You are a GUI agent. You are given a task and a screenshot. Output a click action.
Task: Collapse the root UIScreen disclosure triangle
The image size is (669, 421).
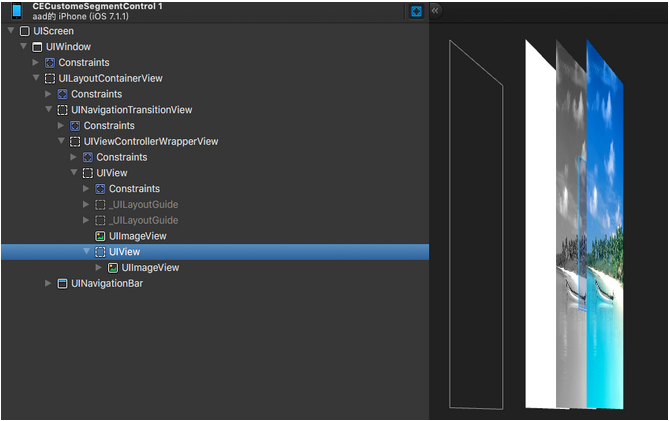coord(10,31)
